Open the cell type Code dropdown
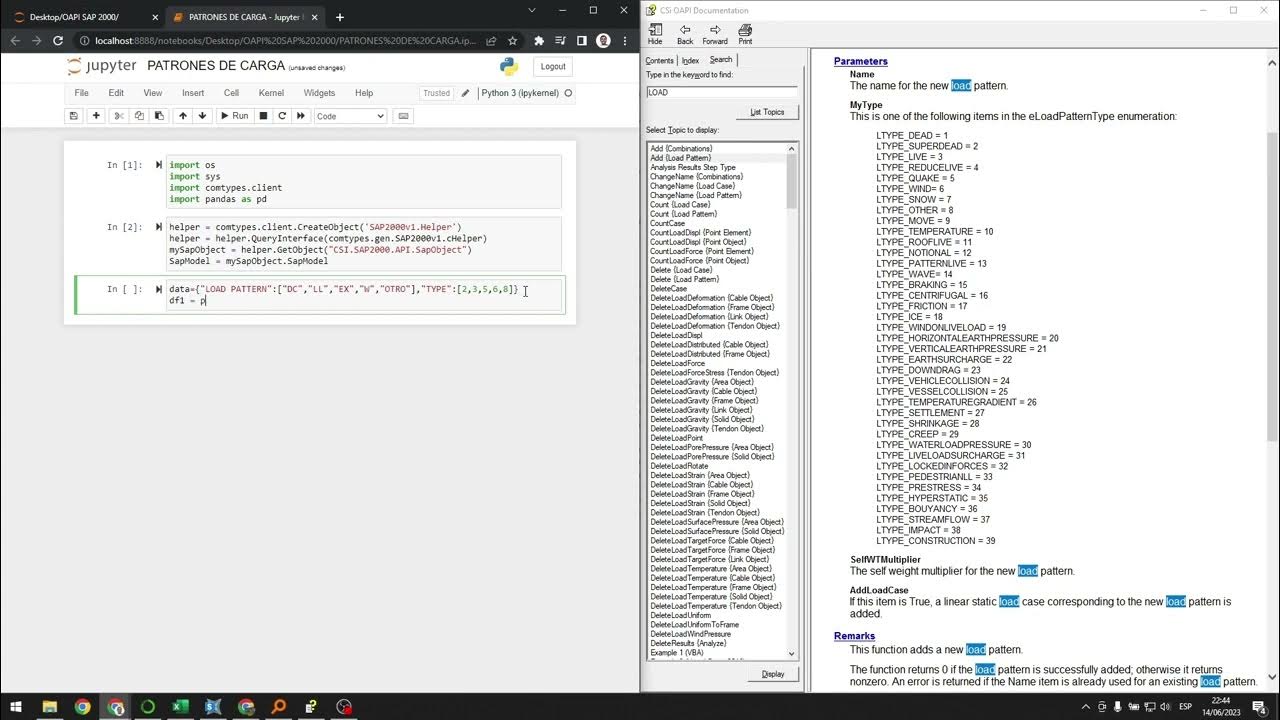Image resolution: width=1280 pixels, height=720 pixels. point(351,116)
